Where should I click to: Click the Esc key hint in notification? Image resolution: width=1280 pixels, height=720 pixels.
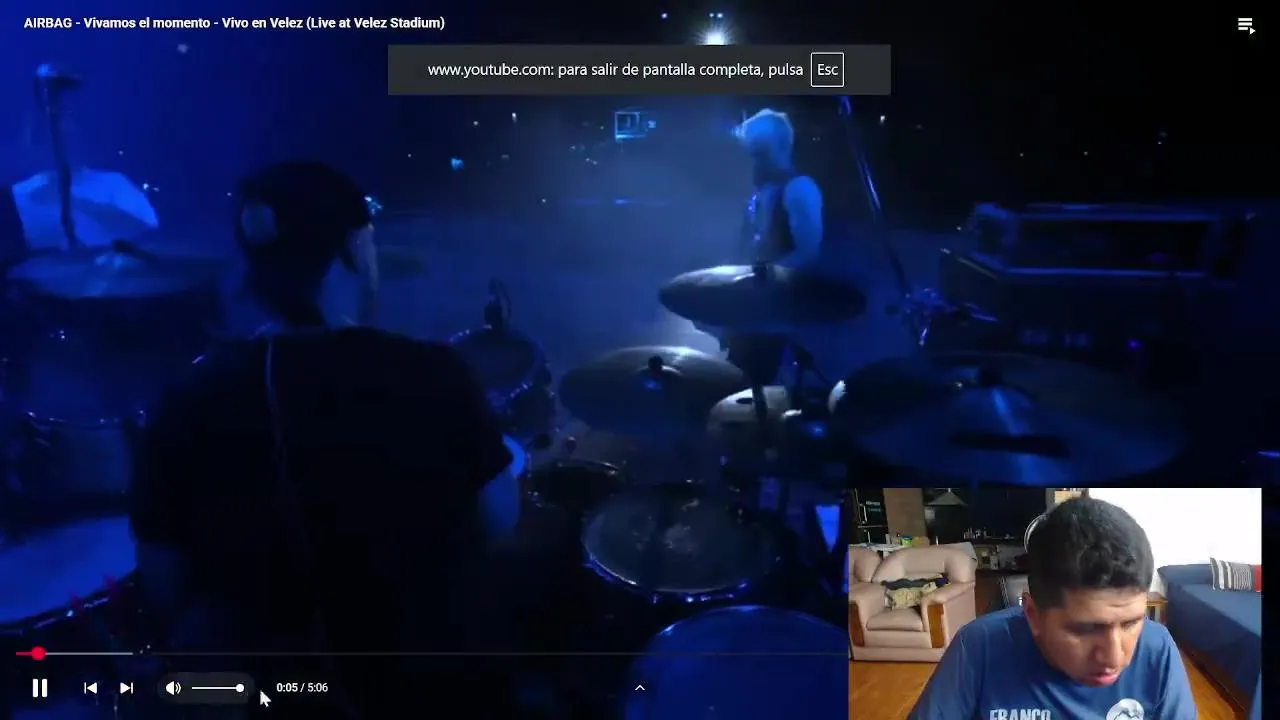coord(827,70)
